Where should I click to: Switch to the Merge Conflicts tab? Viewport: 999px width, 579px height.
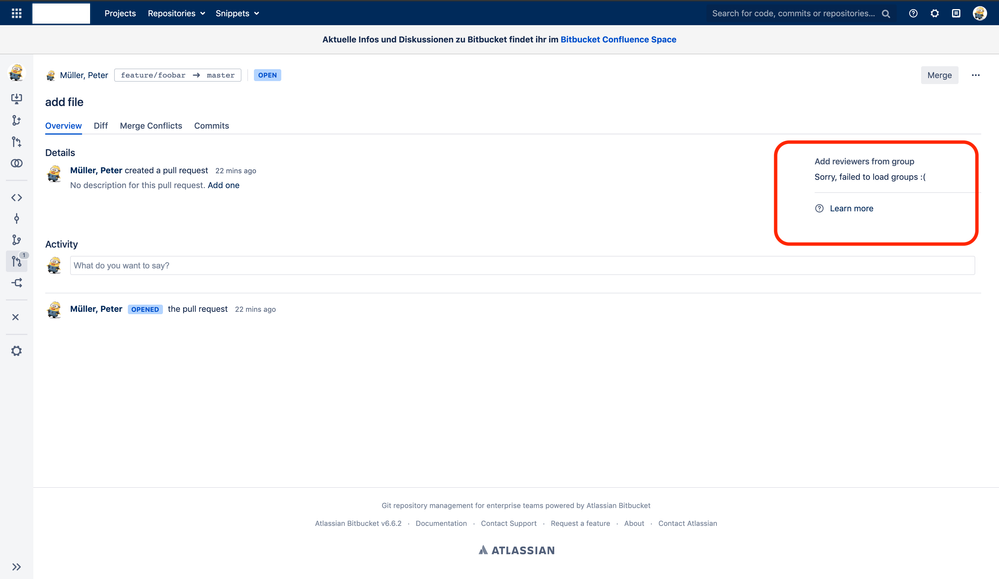151,125
